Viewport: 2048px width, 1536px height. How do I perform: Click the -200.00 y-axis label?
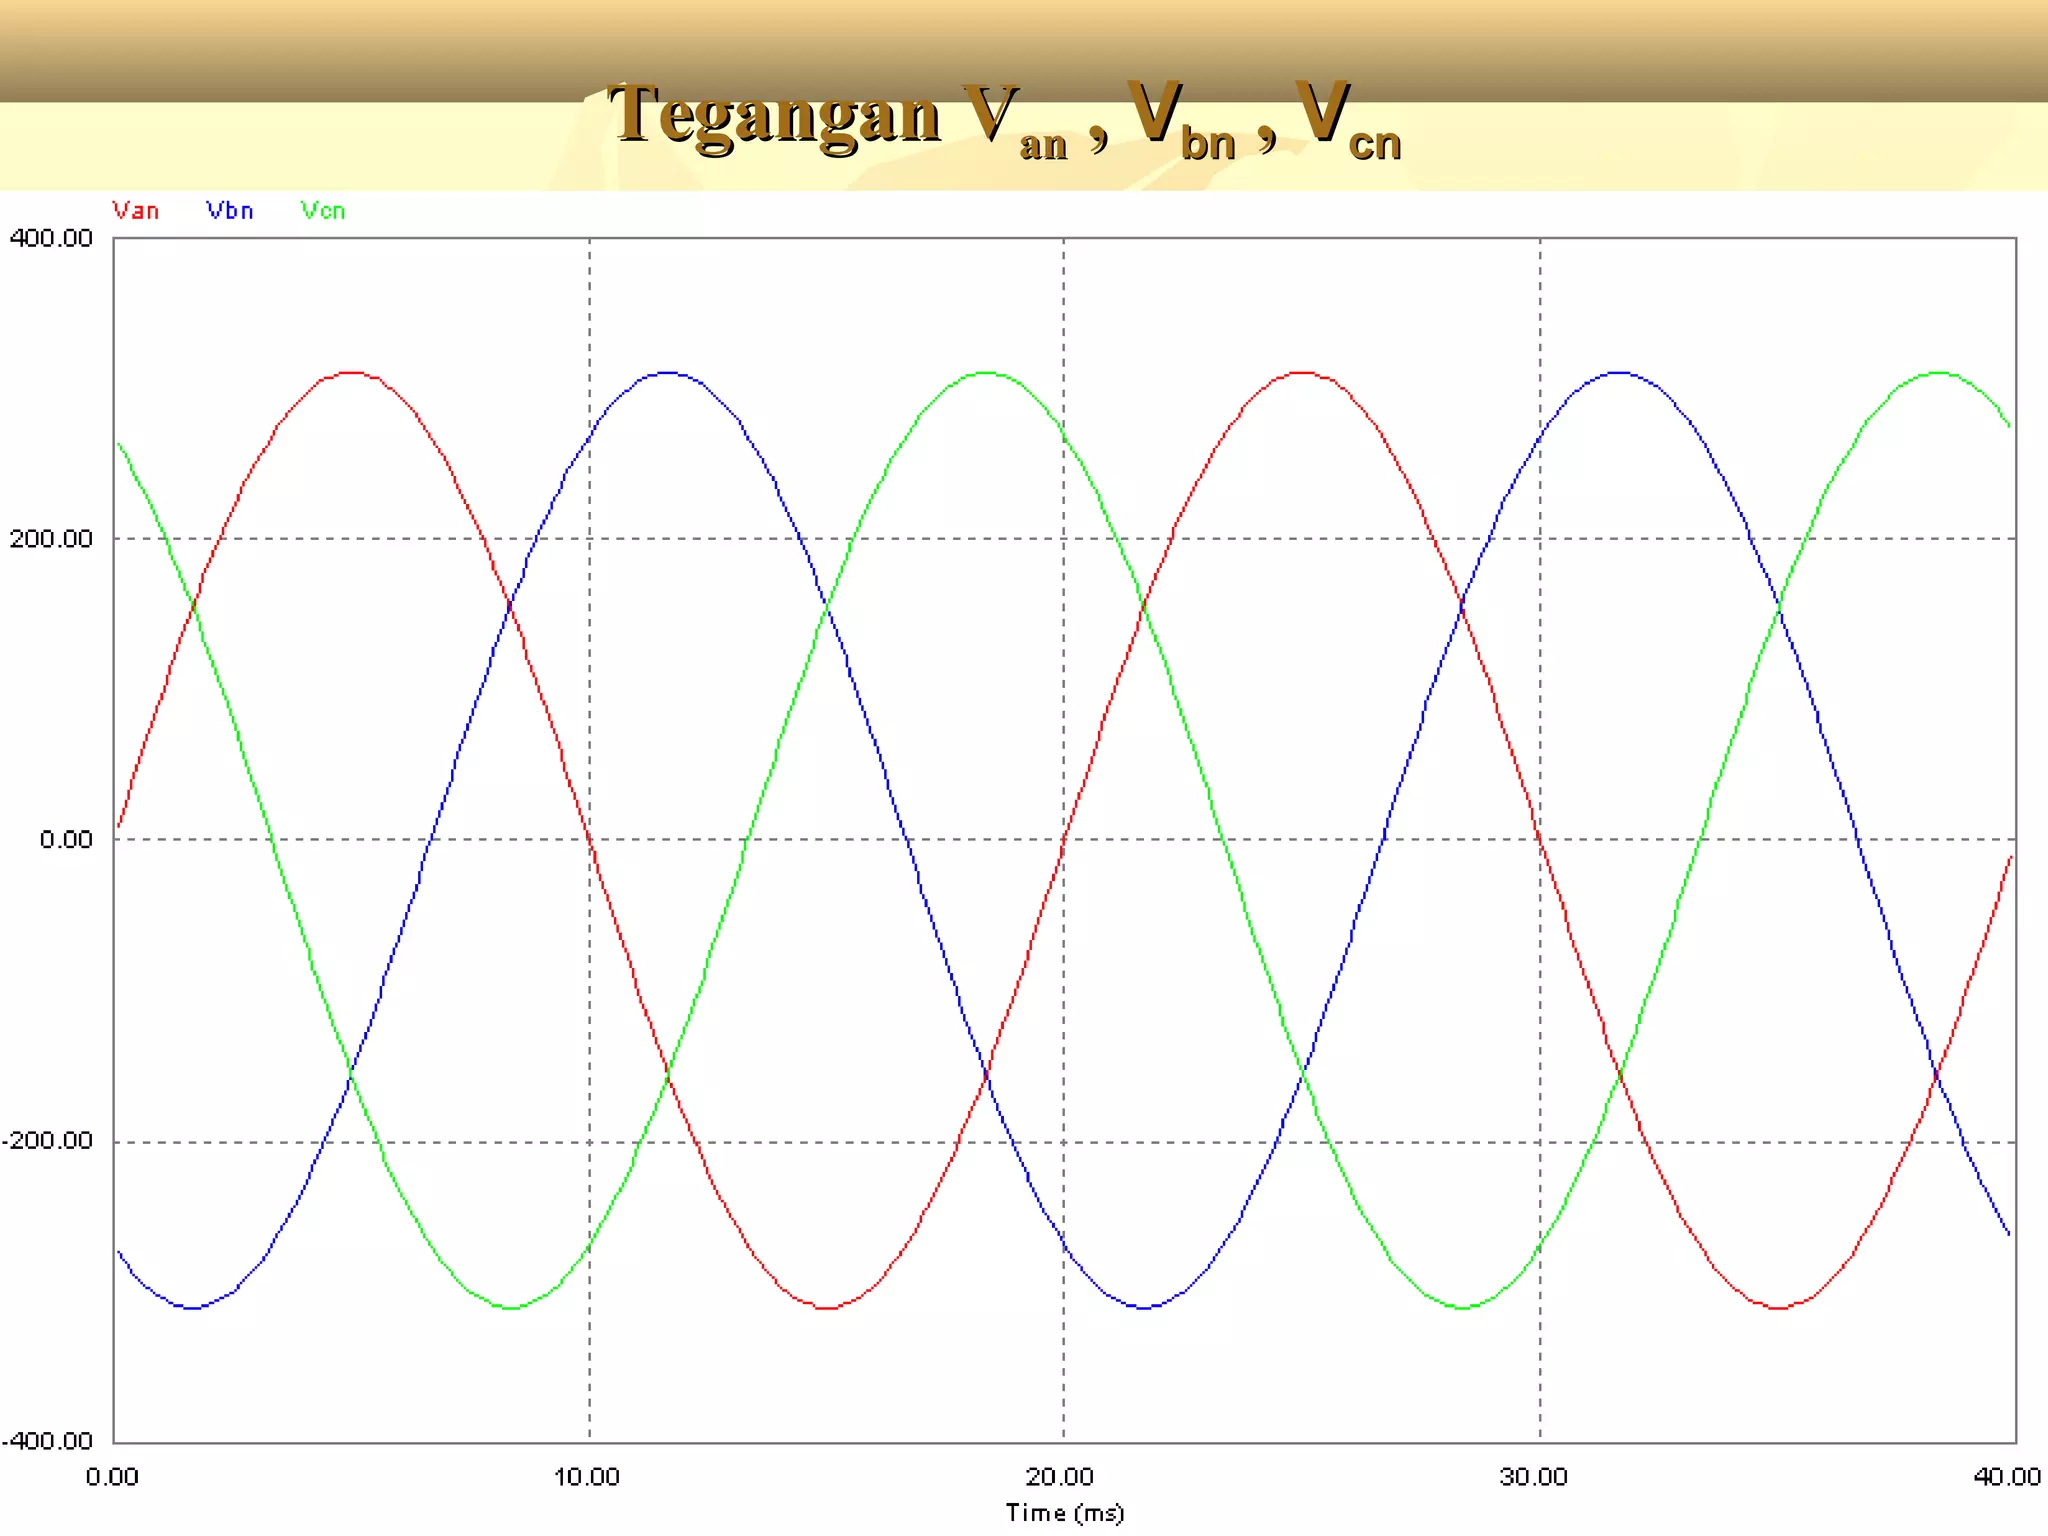(x=47, y=1141)
